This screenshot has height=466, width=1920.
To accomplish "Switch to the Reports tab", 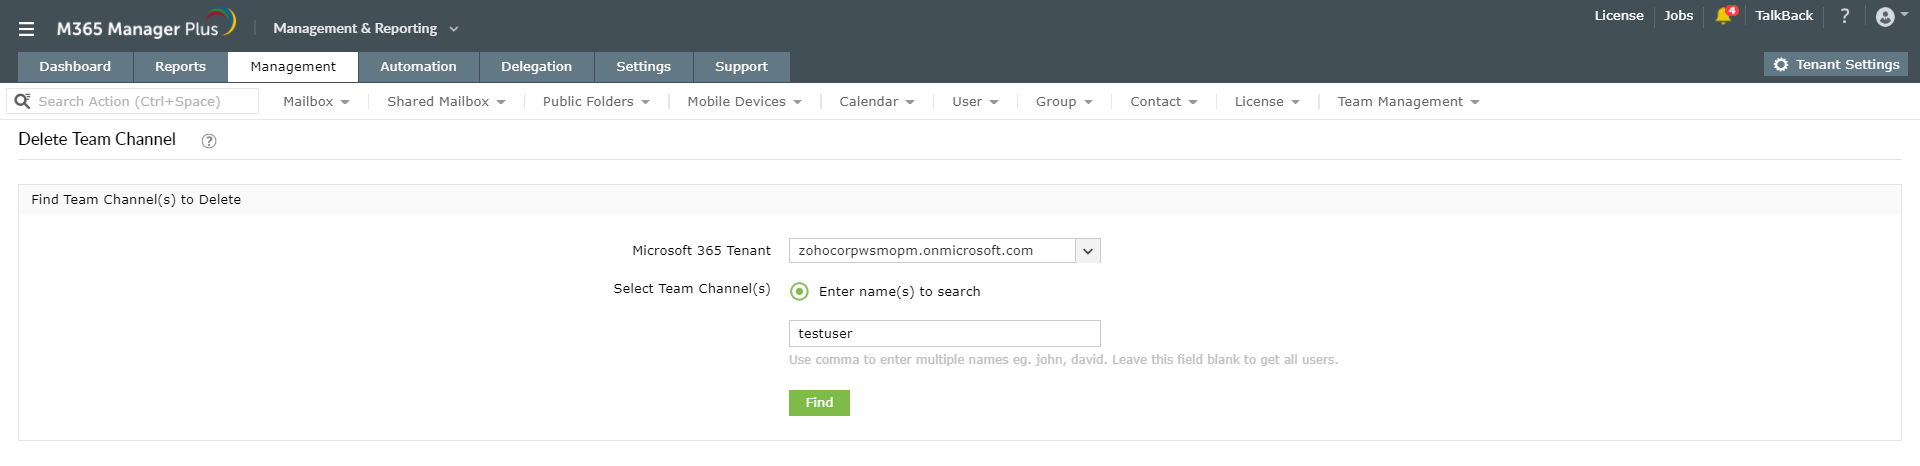I will (x=180, y=67).
